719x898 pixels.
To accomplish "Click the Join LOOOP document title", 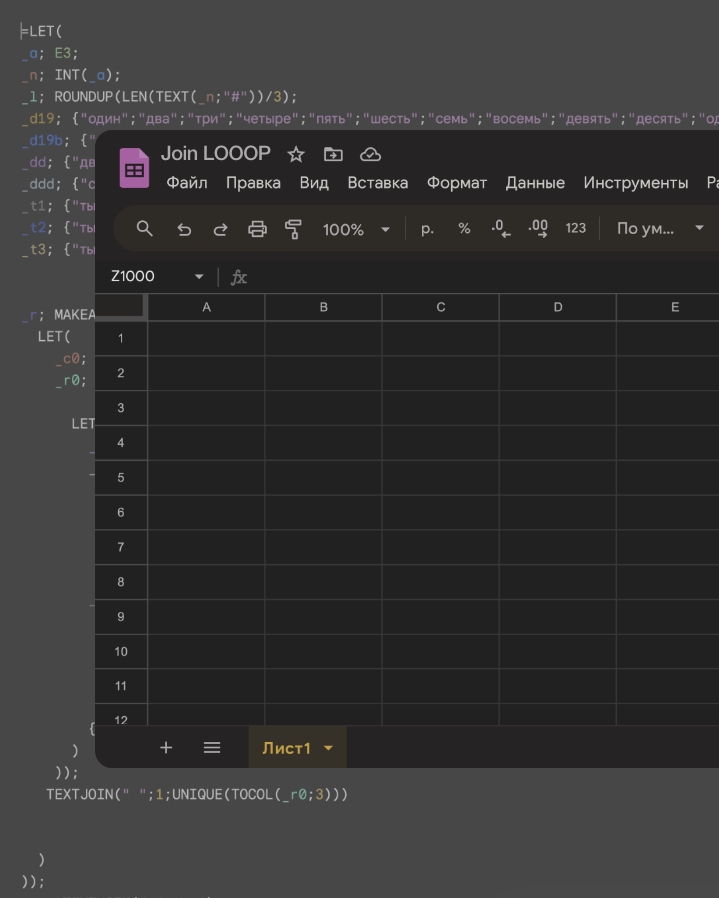I will point(215,153).
